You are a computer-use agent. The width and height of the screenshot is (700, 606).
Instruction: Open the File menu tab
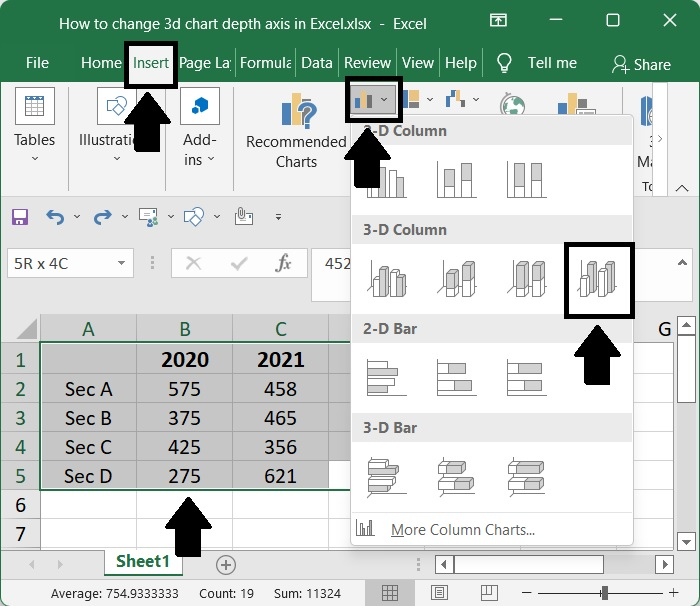(x=37, y=63)
